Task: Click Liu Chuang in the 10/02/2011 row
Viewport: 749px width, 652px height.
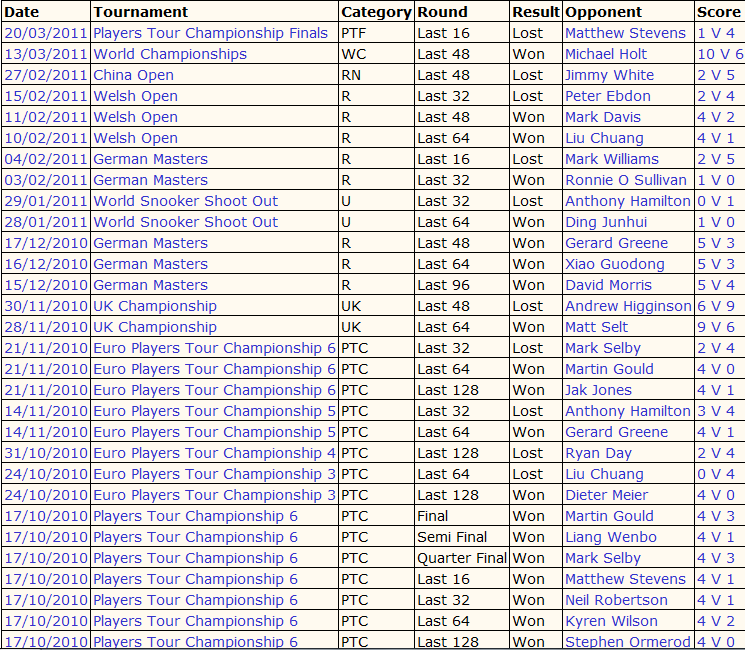Action: 604,138
